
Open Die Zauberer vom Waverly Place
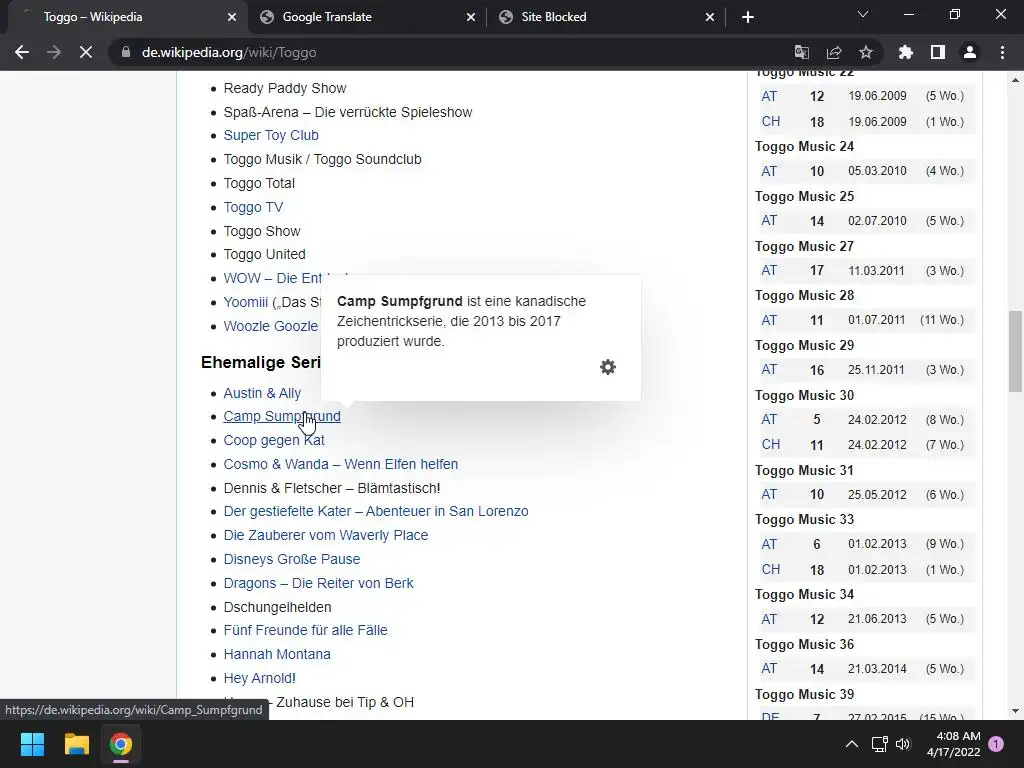point(325,536)
